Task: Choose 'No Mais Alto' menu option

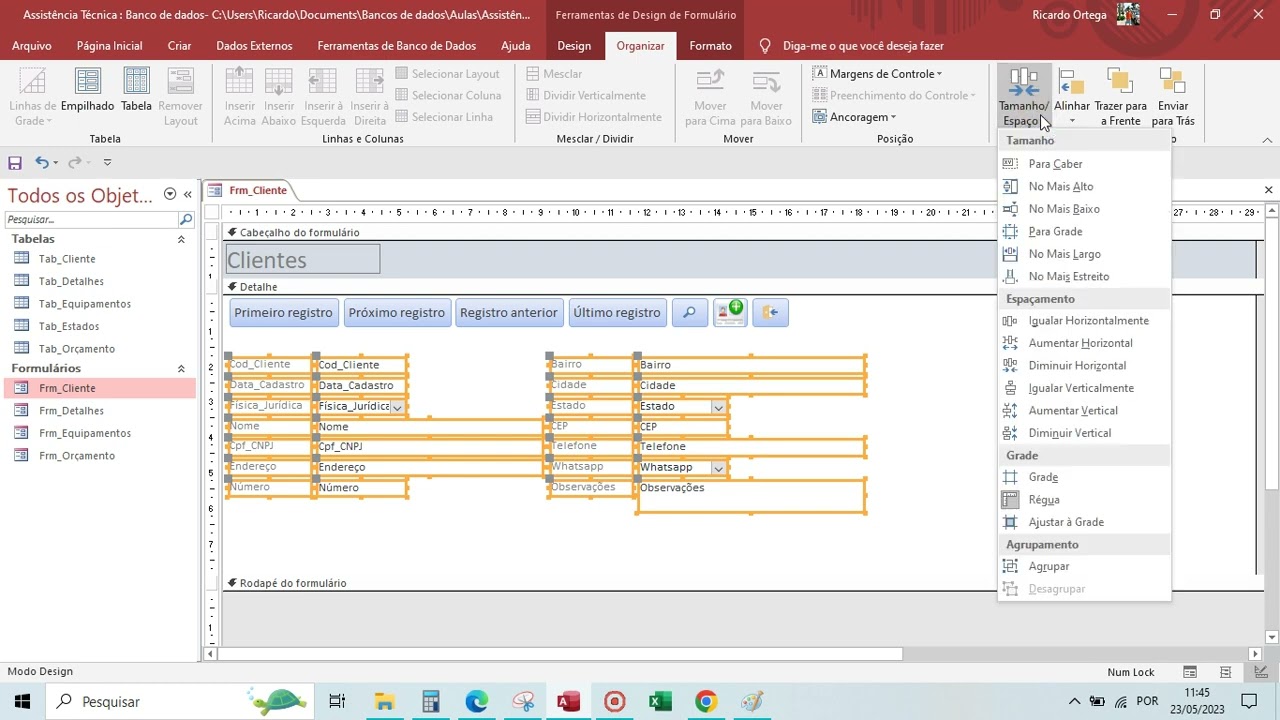Action: (1084, 186)
